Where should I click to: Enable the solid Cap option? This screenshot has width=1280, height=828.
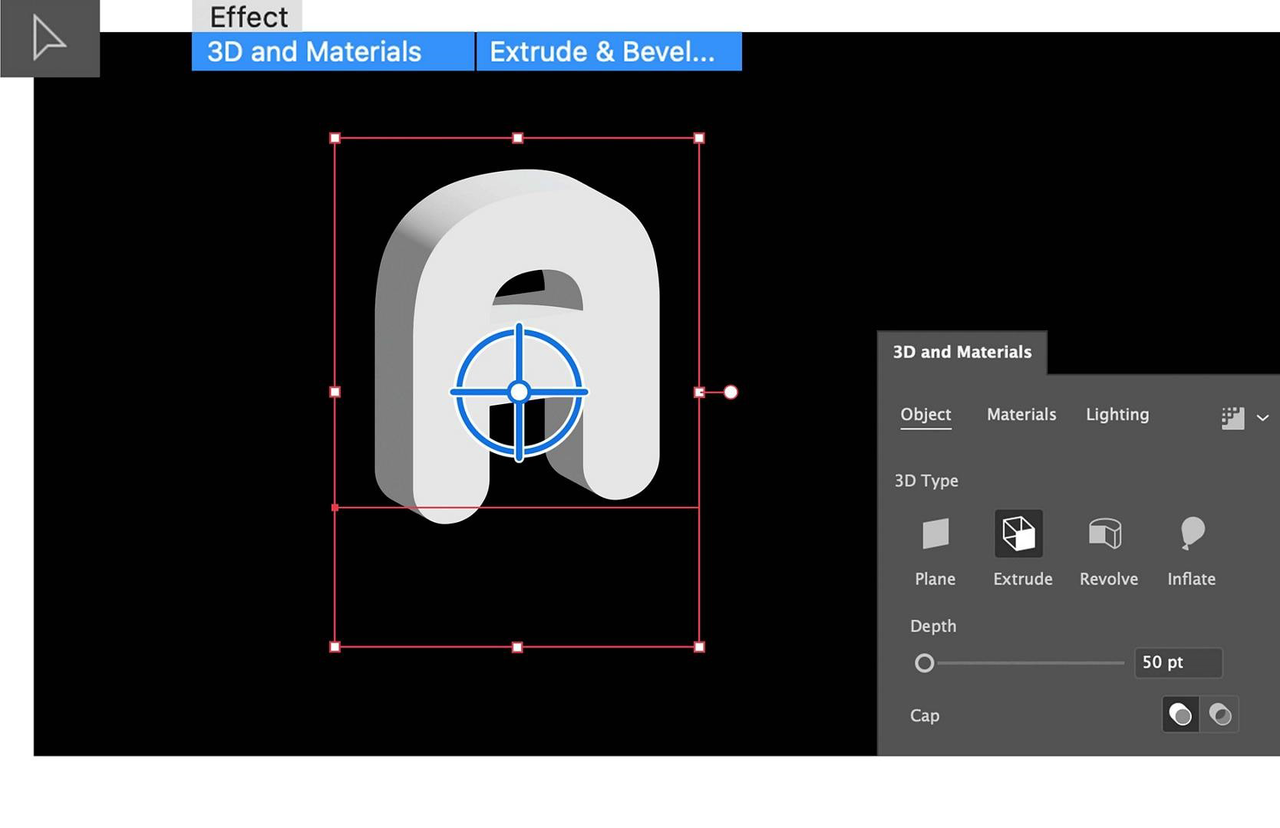(x=1180, y=714)
